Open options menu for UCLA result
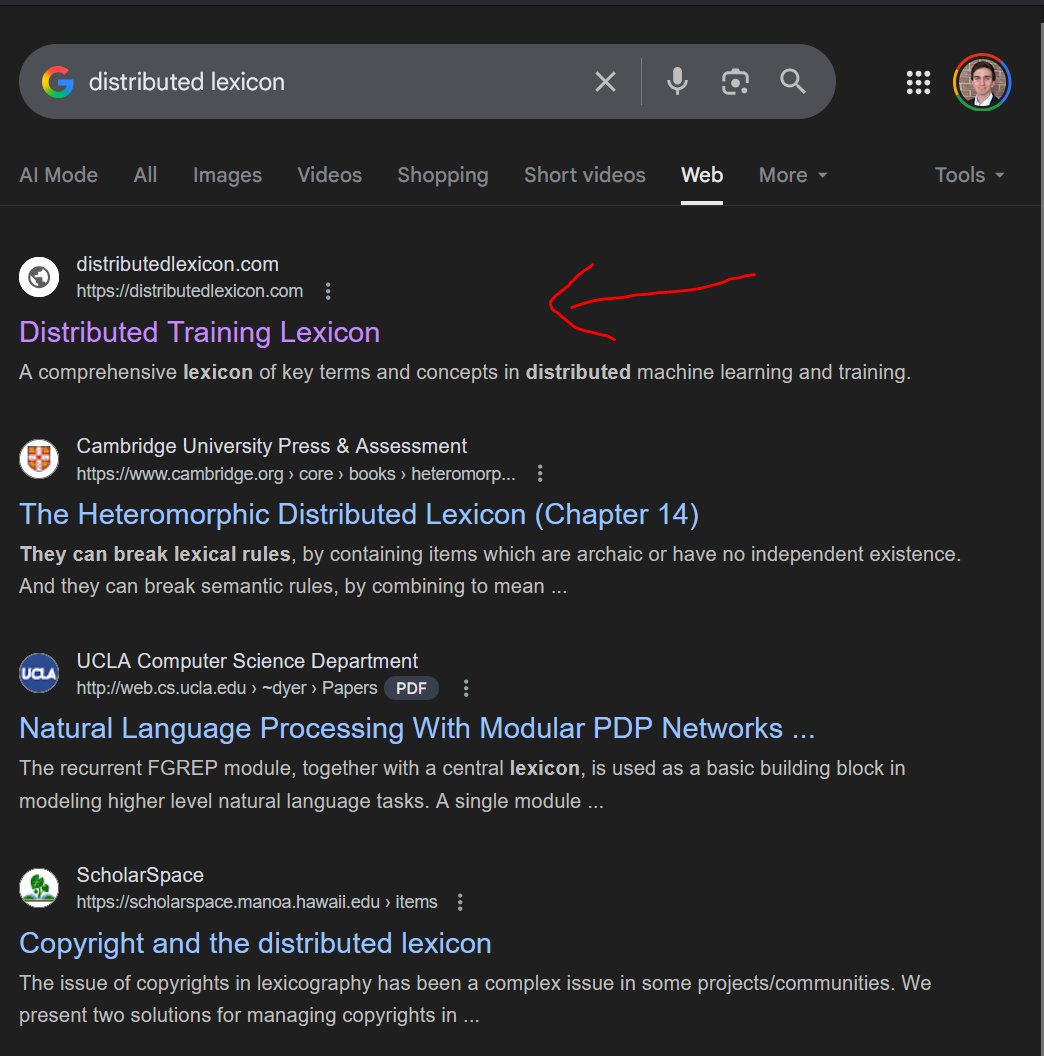Viewport: 1044px width, 1056px height. pos(465,688)
